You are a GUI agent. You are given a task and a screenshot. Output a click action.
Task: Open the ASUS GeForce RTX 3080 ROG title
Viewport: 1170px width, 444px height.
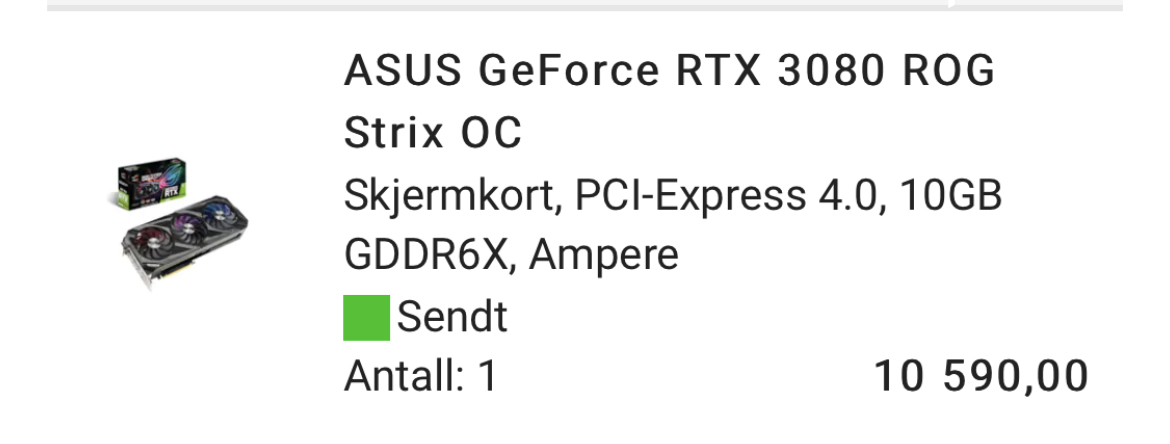(669, 72)
